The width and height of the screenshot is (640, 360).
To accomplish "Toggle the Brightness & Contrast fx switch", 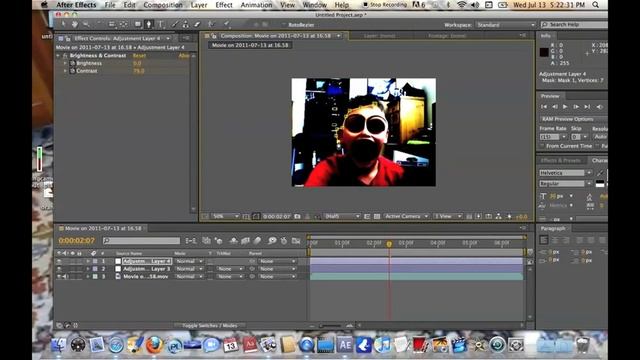I will click(65, 56).
